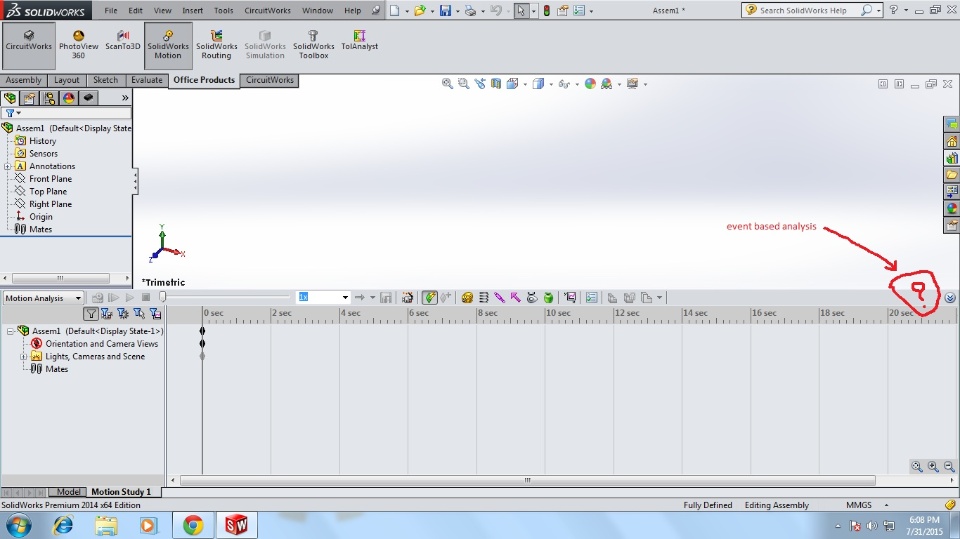Viewport: 960px width, 539px height.
Task: Open the File menu
Action: (x=111, y=10)
